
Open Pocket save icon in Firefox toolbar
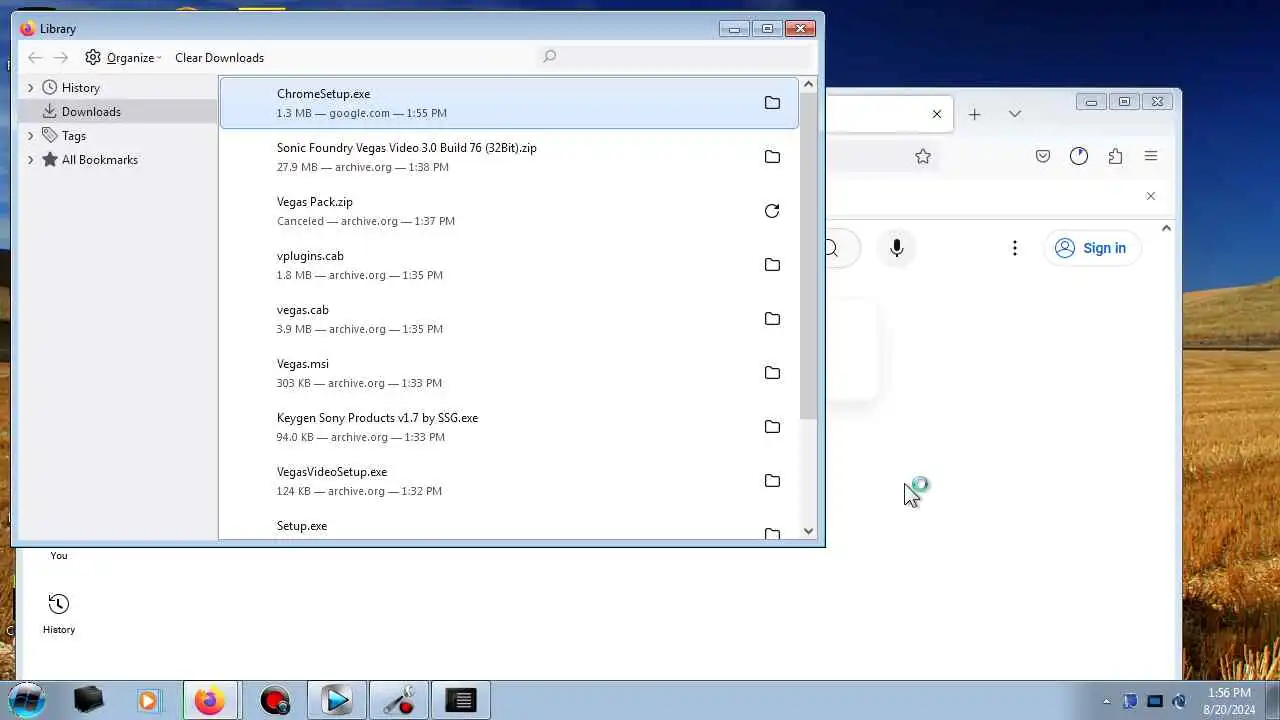[x=1043, y=156]
